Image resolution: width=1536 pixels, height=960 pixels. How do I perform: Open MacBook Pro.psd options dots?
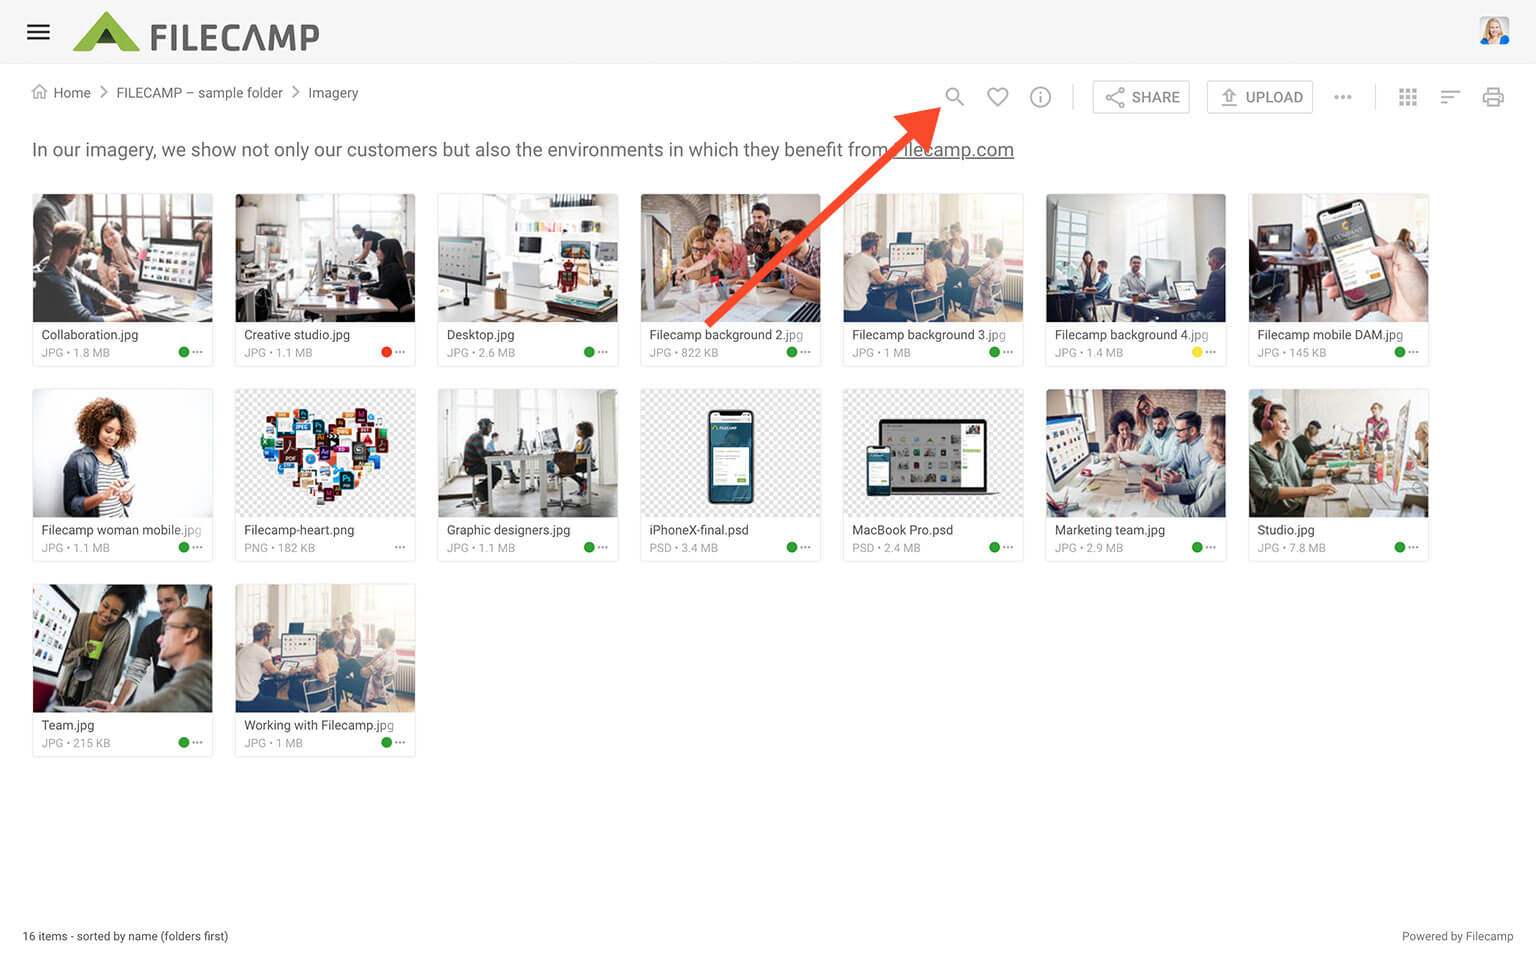coord(1008,547)
